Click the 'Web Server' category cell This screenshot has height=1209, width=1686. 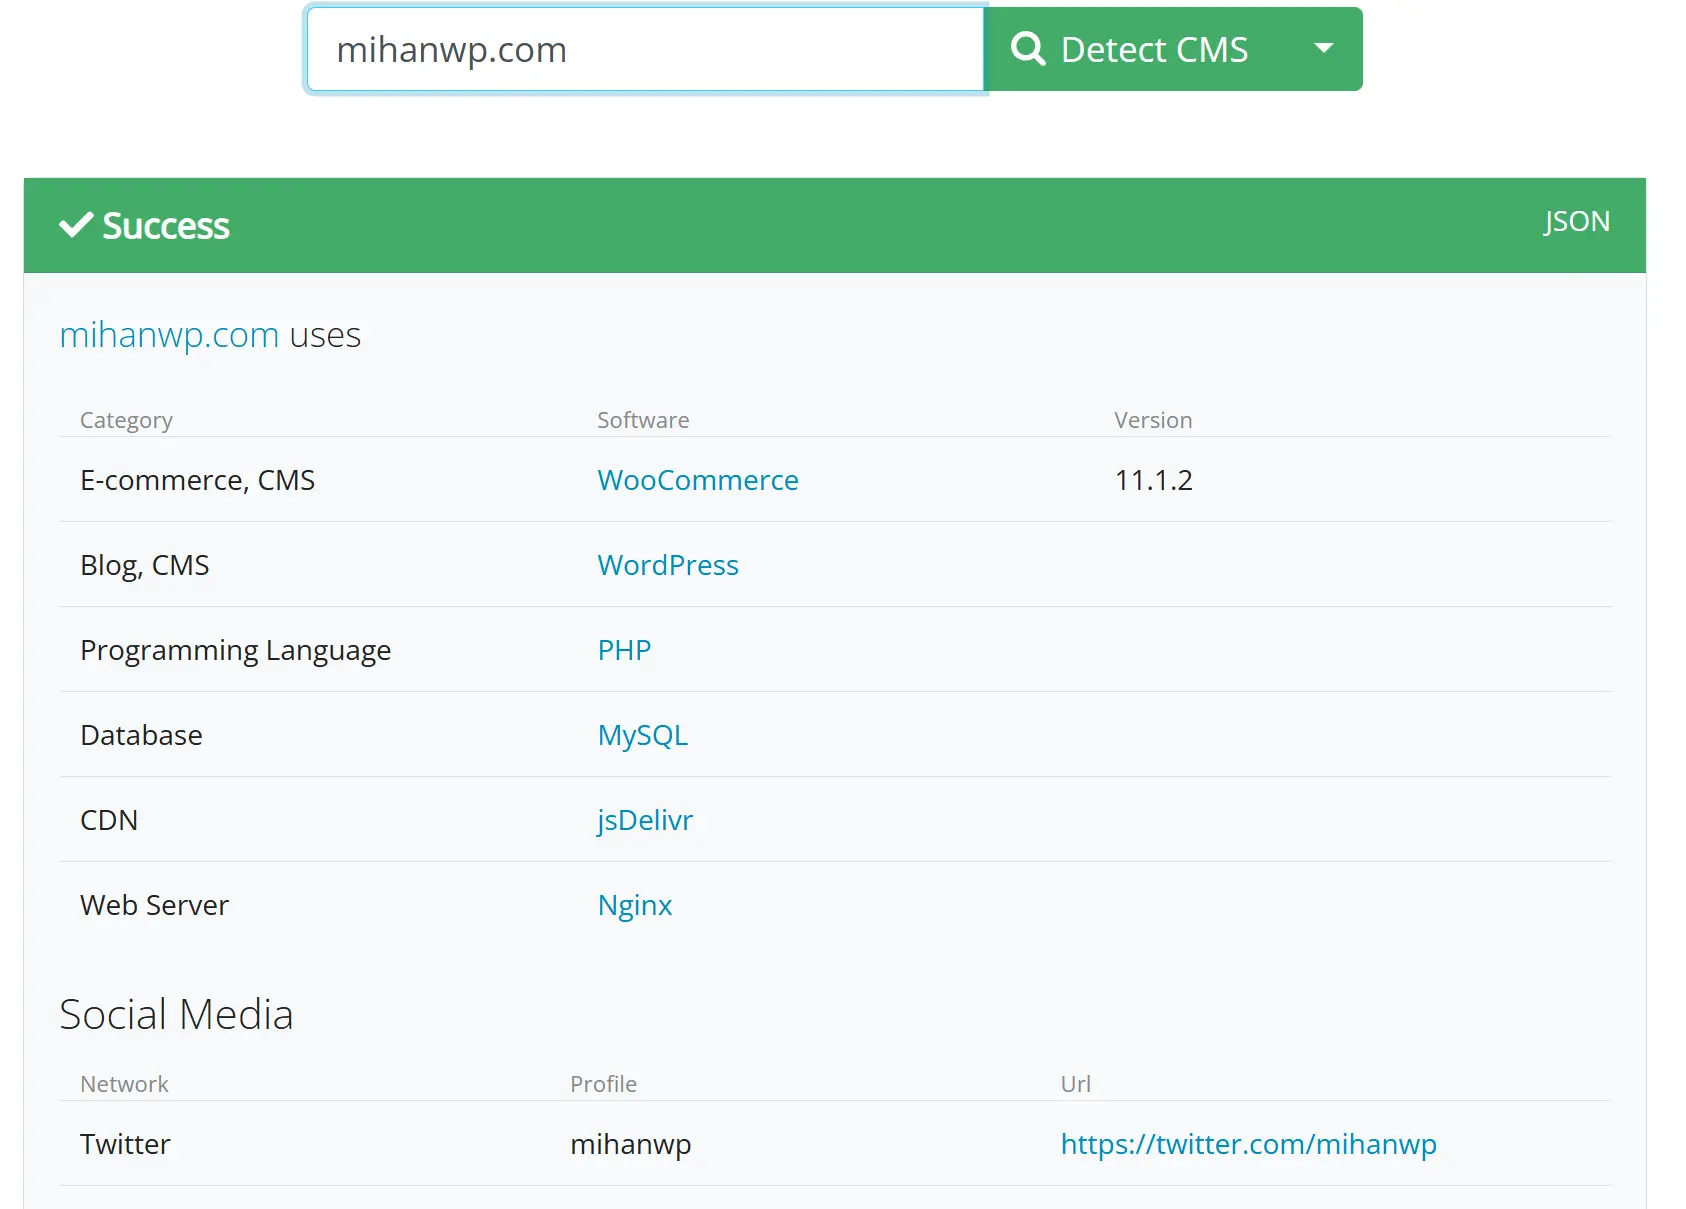[154, 905]
